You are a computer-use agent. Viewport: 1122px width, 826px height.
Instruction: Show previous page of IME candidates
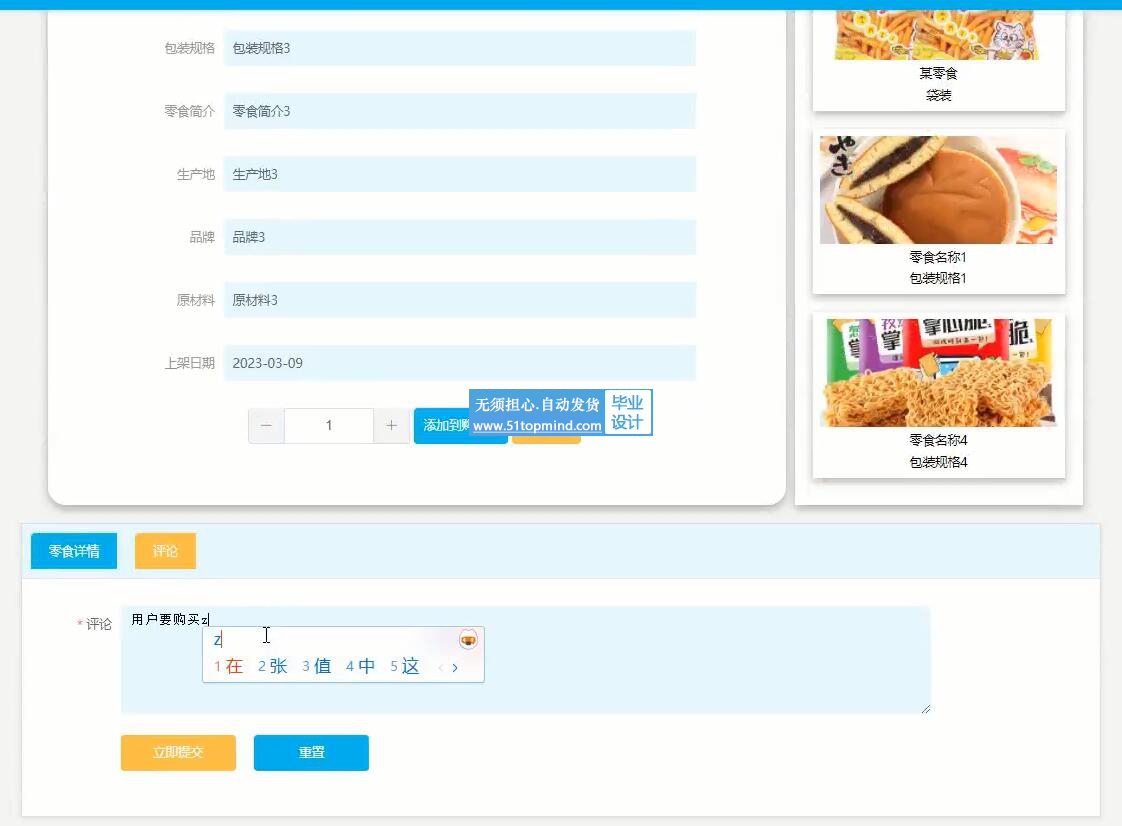coord(440,667)
